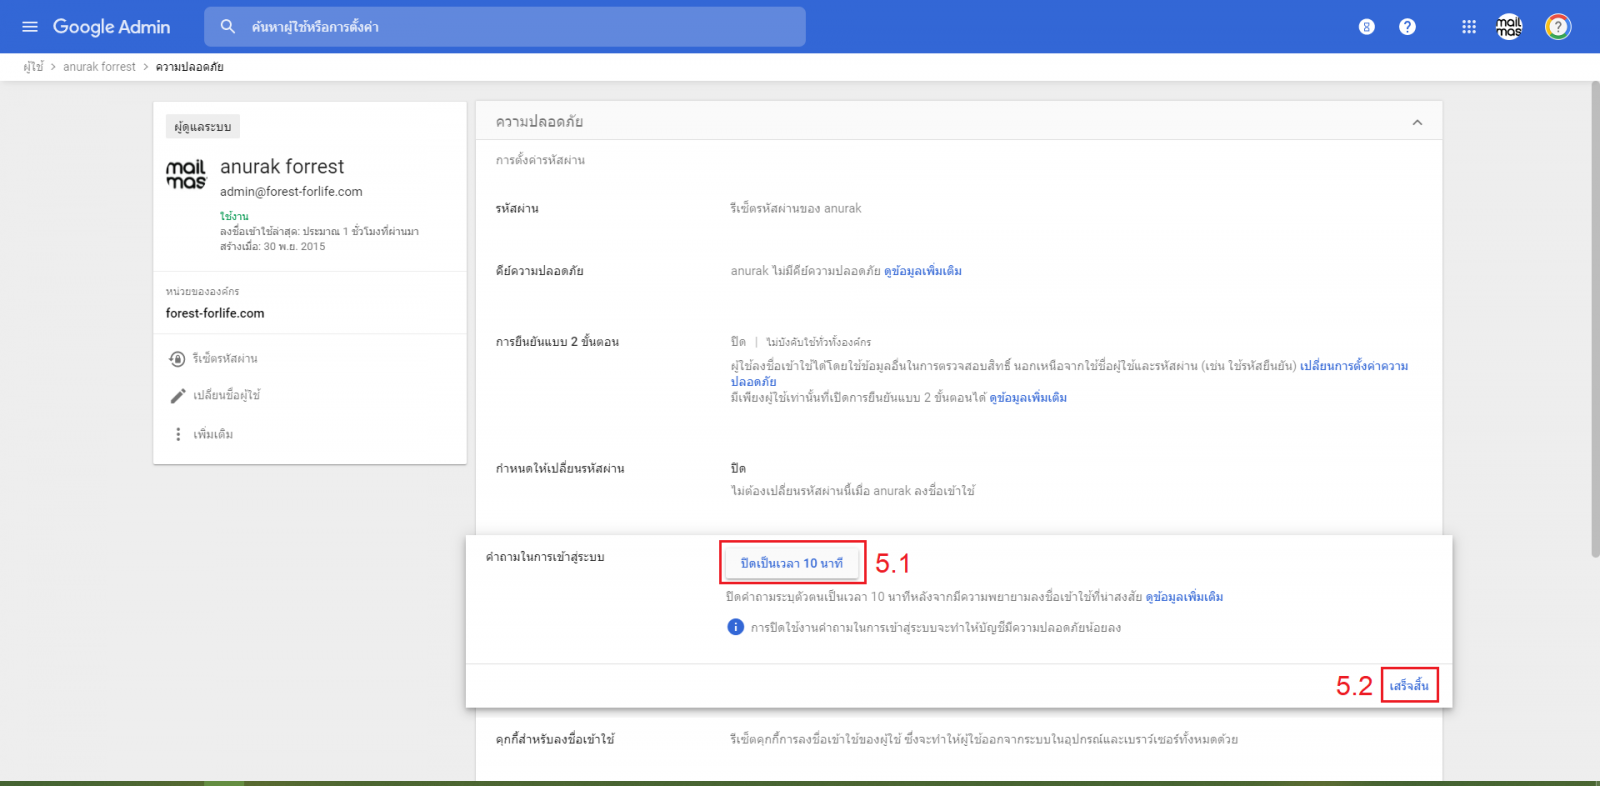
Task: Click the mailmas logo in header
Action: click(x=1509, y=27)
